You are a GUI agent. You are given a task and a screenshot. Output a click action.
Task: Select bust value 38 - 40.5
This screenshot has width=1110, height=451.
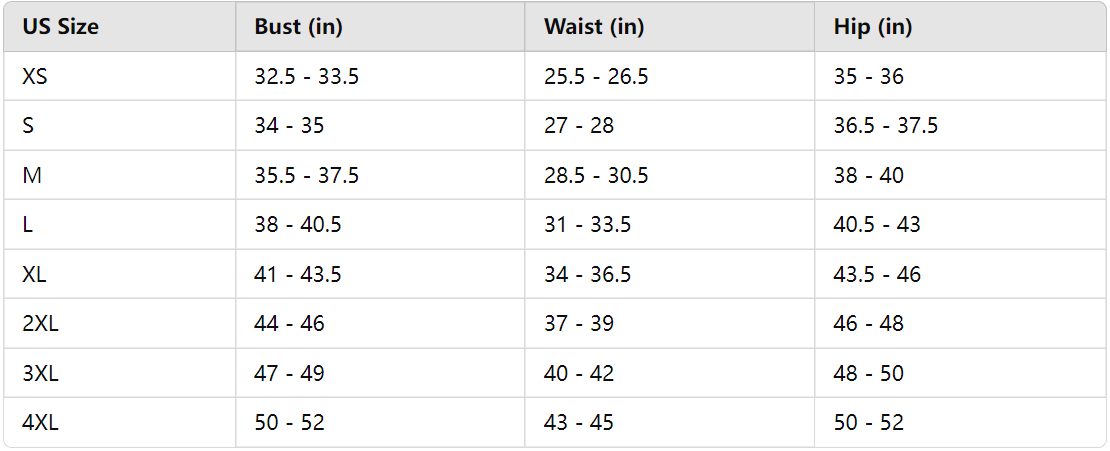(298, 225)
